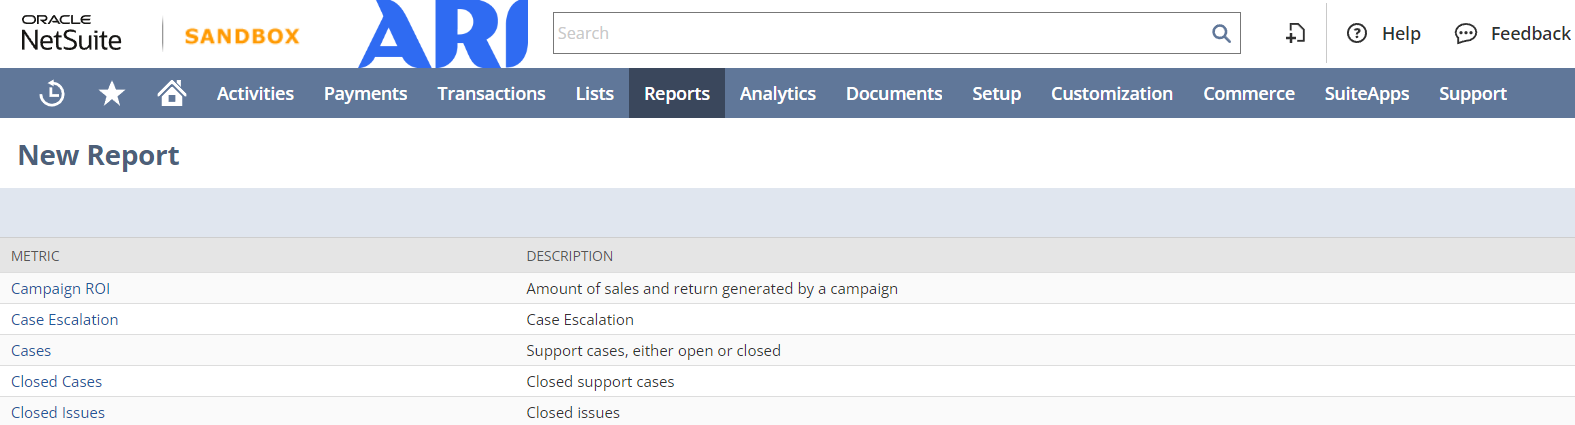
Task: Go to the Home dashboard icon
Action: tap(172, 94)
